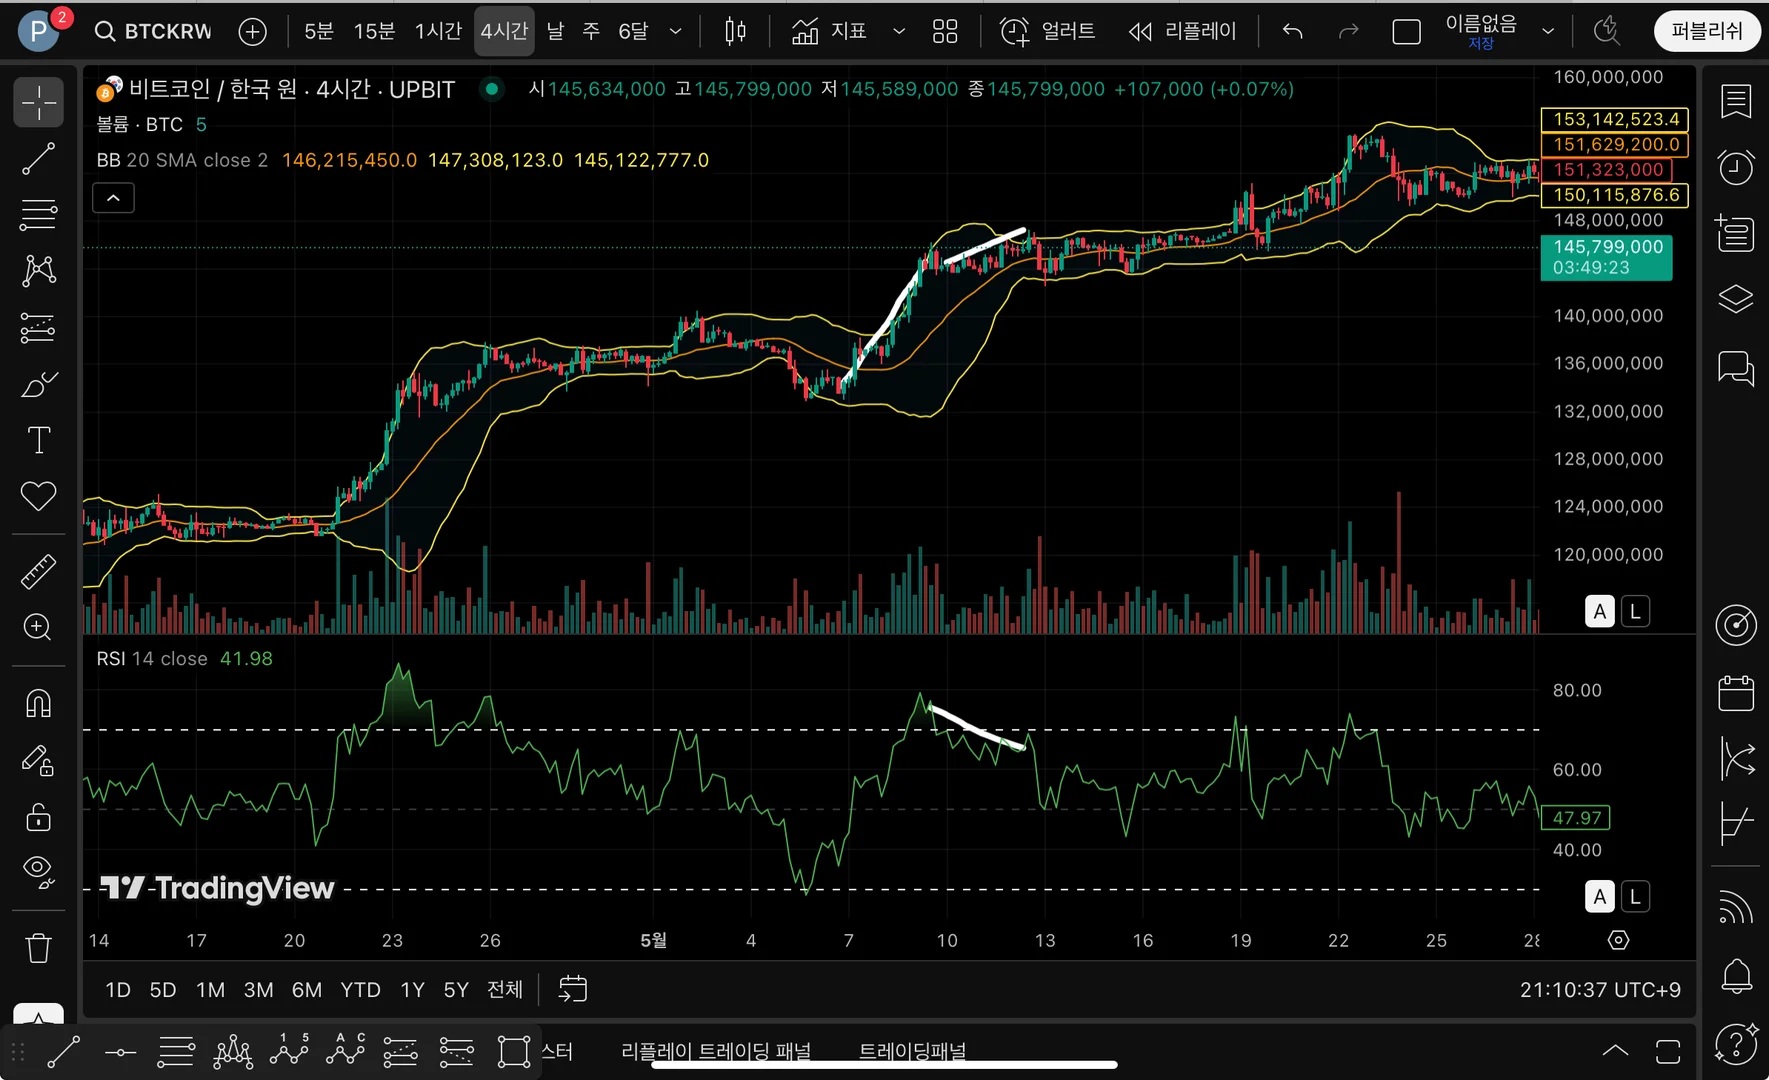Select the trend line drawing tool
The image size is (1769, 1080).
[x=38, y=158]
